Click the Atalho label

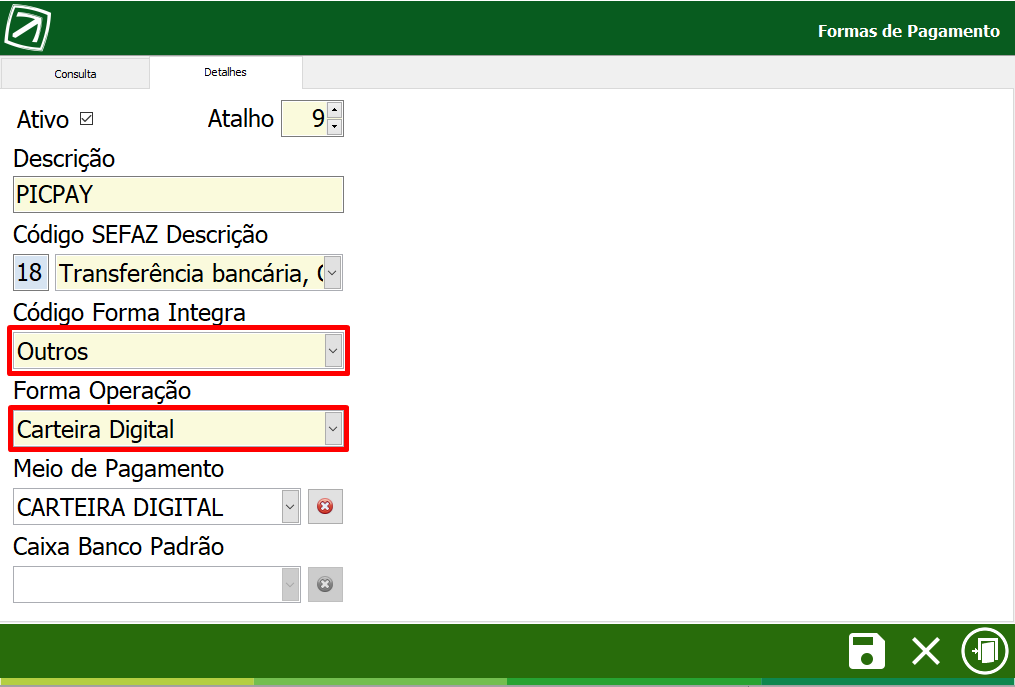(241, 118)
